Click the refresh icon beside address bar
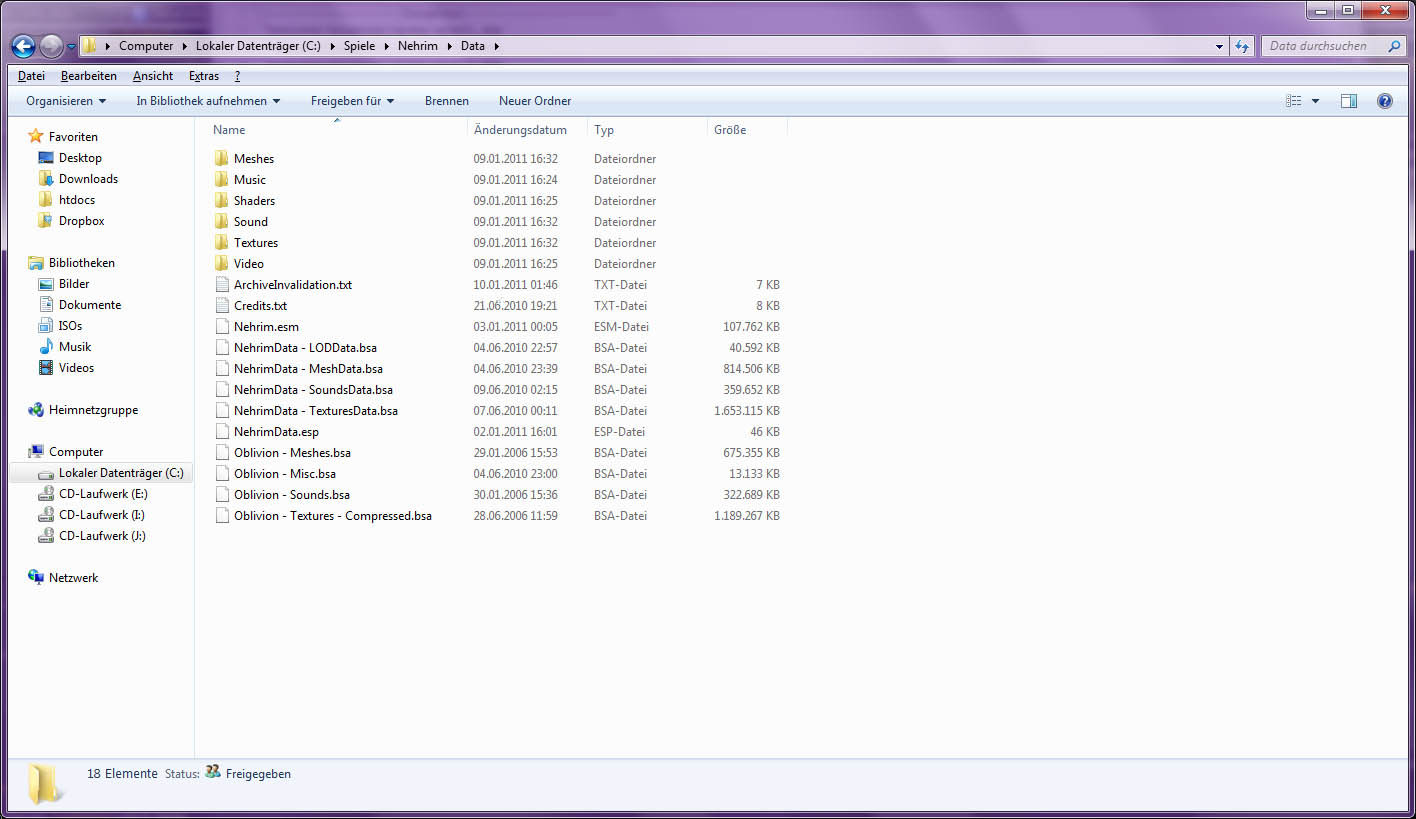 (x=1242, y=46)
